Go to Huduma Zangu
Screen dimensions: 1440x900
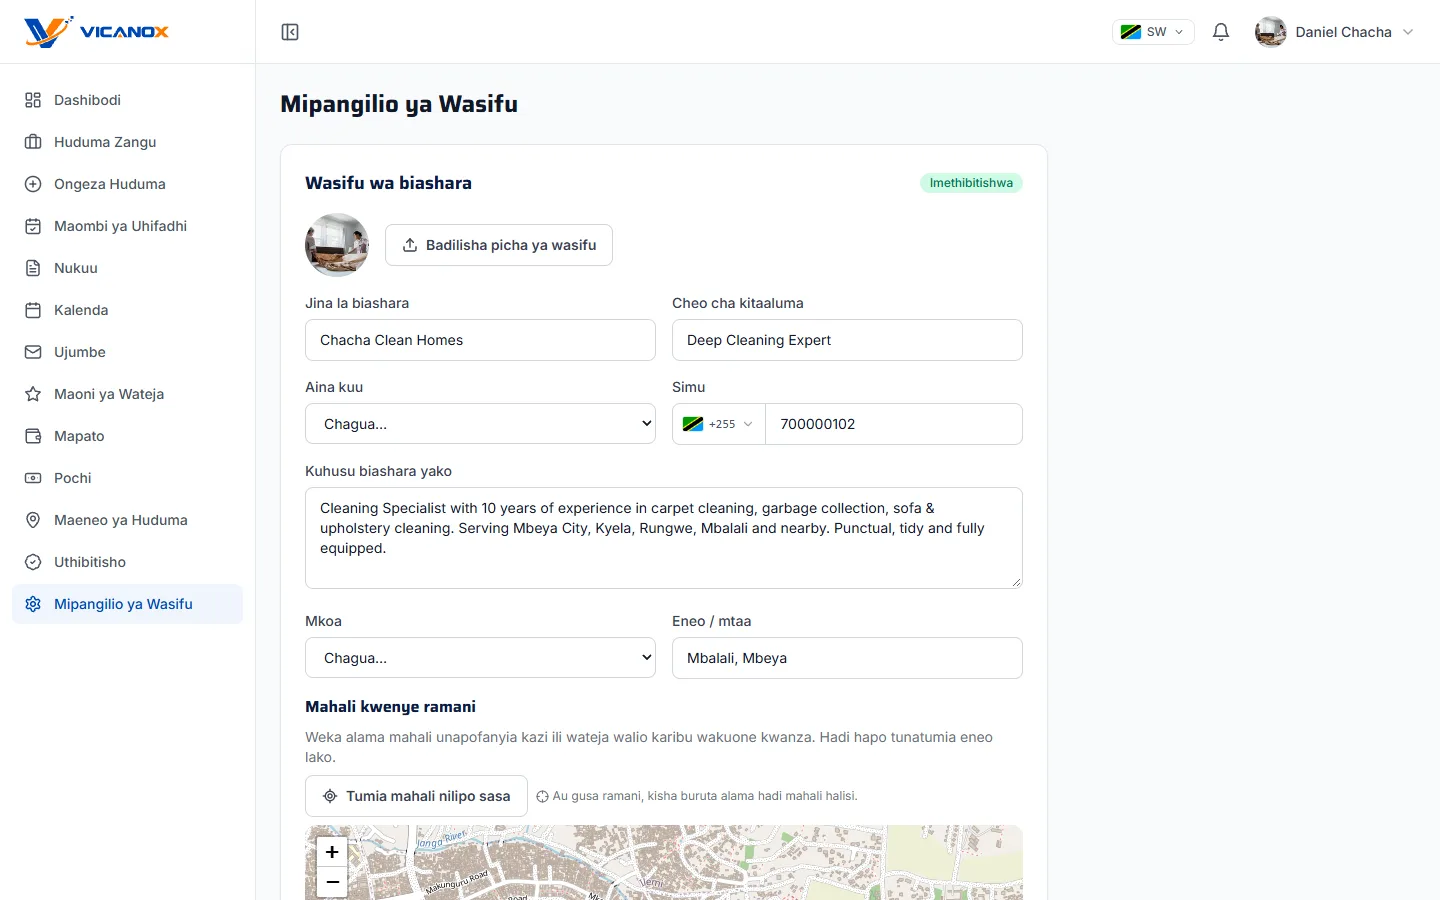pyautogui.click(x=128, y=142)
